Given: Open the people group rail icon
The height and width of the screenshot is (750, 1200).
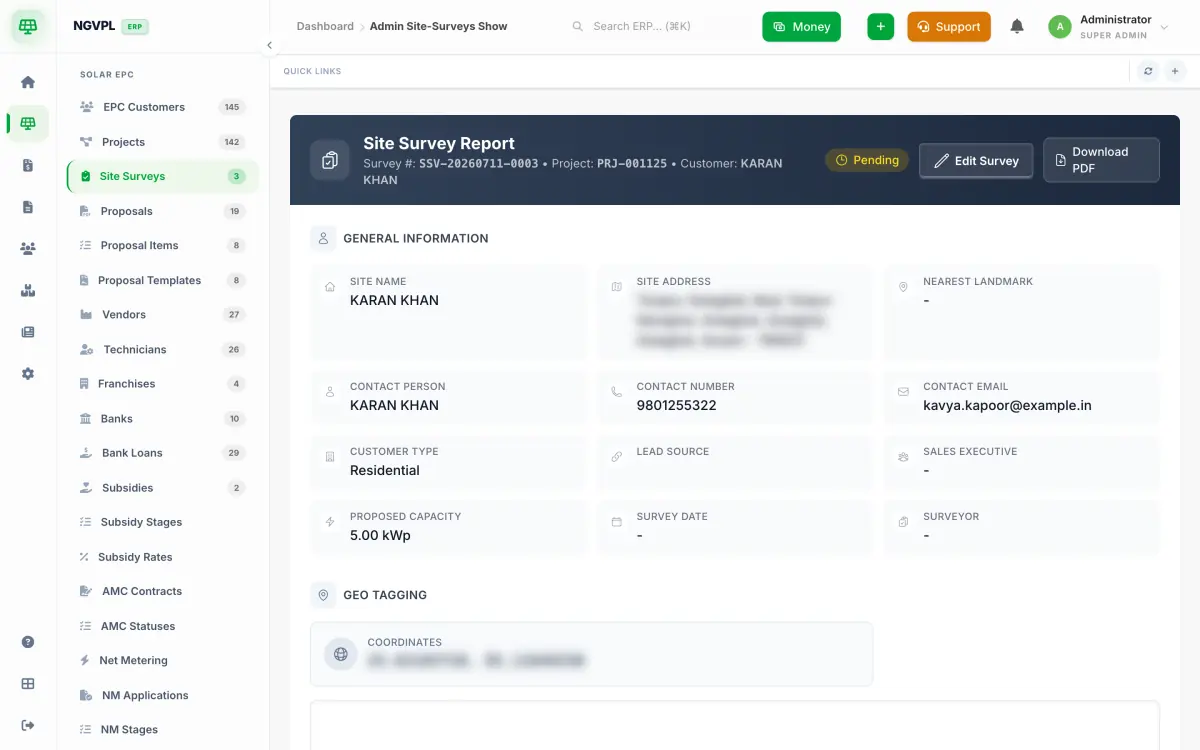Looking at the screenshot, I should 28,249.
